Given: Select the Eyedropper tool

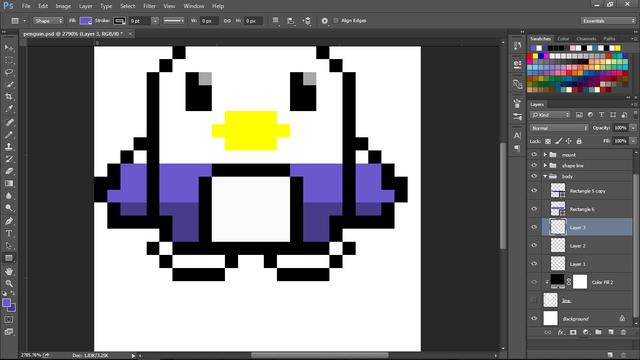Looking at the screenshot, I should tap(9, 109).
